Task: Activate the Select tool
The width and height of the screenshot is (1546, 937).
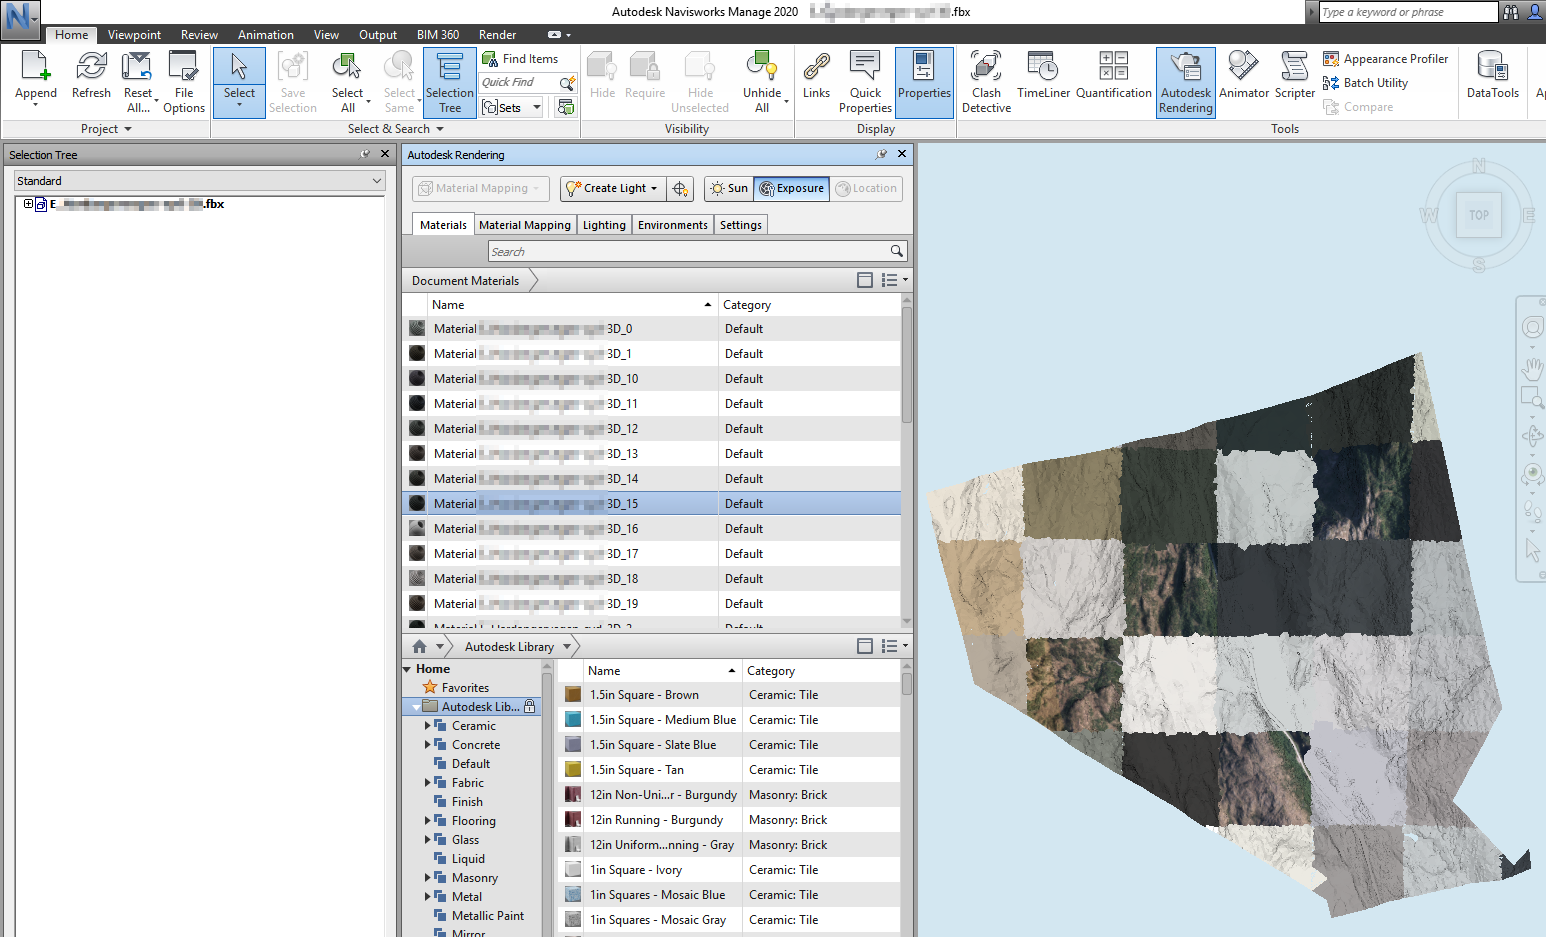Action: click(x=239, y=82)
